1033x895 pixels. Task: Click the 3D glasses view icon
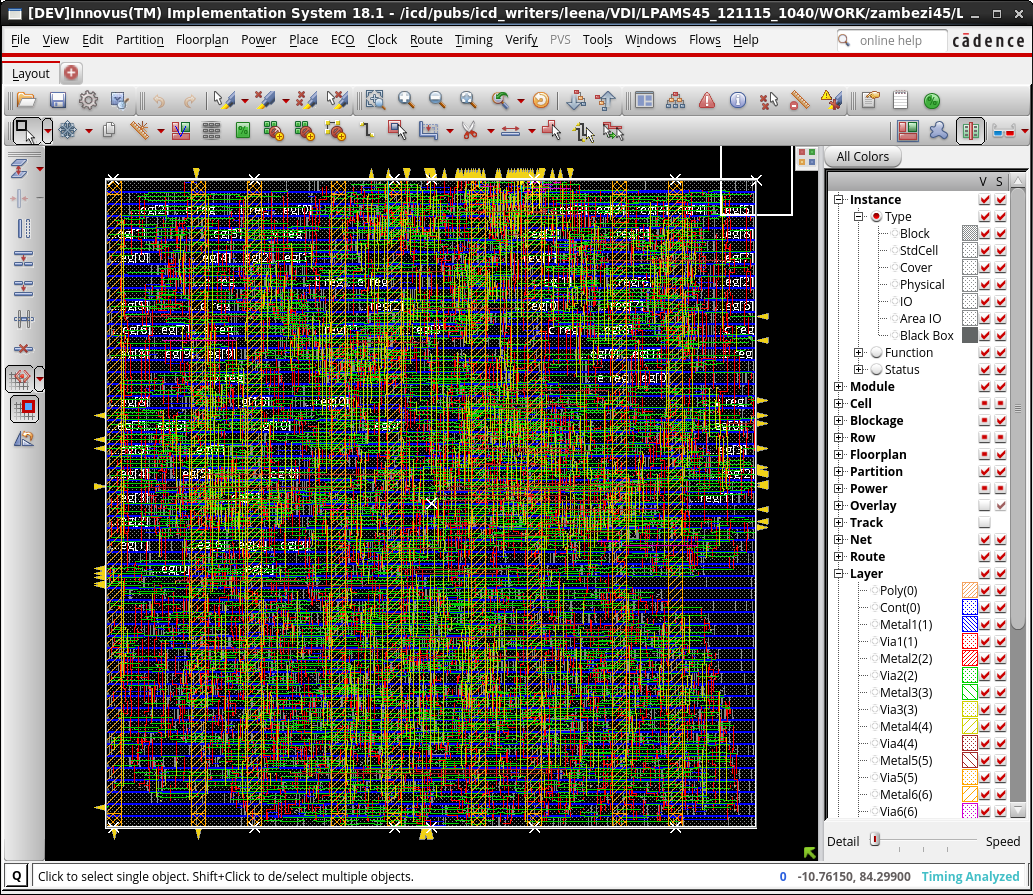[x=1004, y=130]
